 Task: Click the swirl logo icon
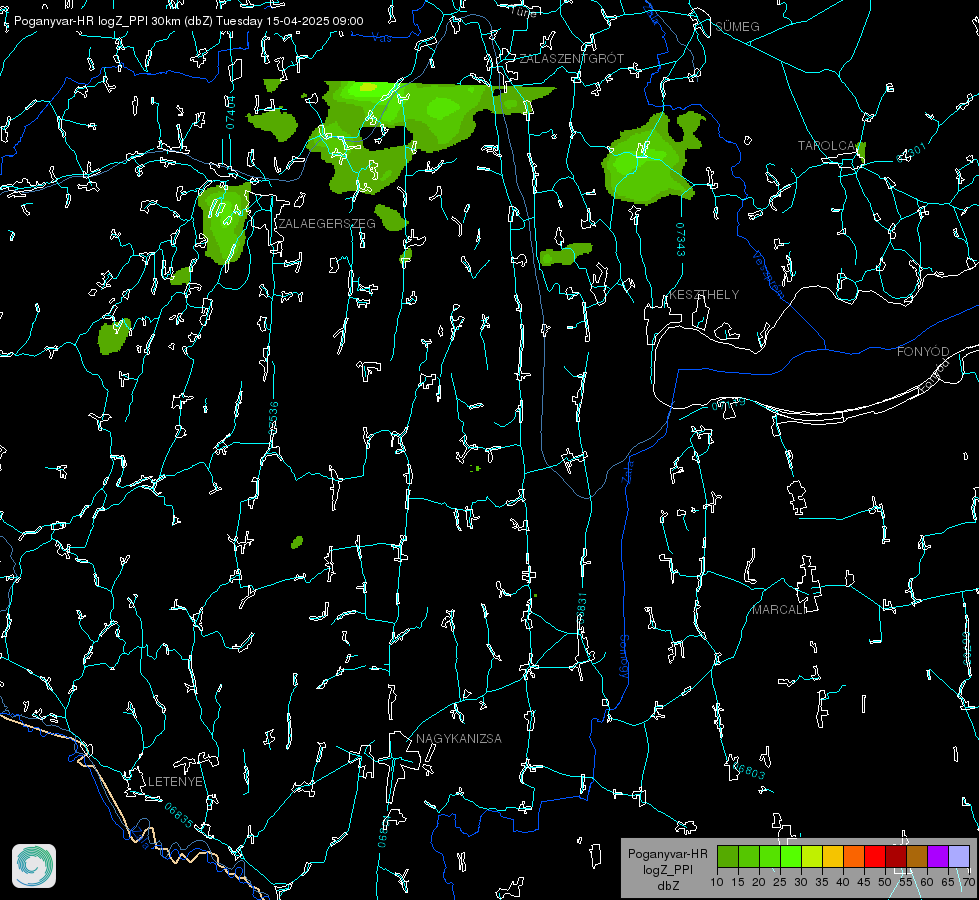[34, 866]
